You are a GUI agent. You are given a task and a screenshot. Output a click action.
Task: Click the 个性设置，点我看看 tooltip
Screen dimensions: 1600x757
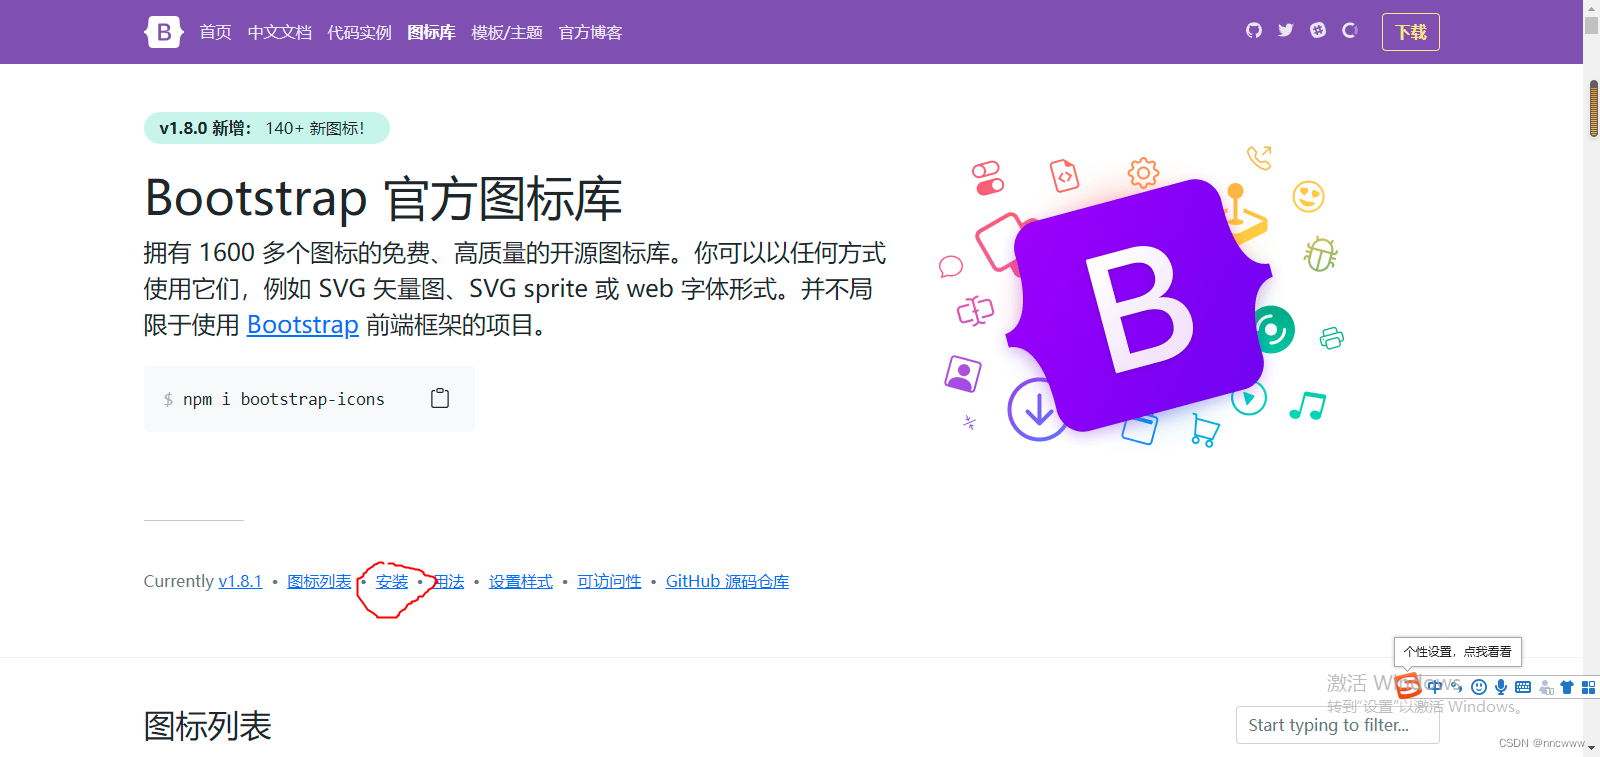coord(1458,651)
